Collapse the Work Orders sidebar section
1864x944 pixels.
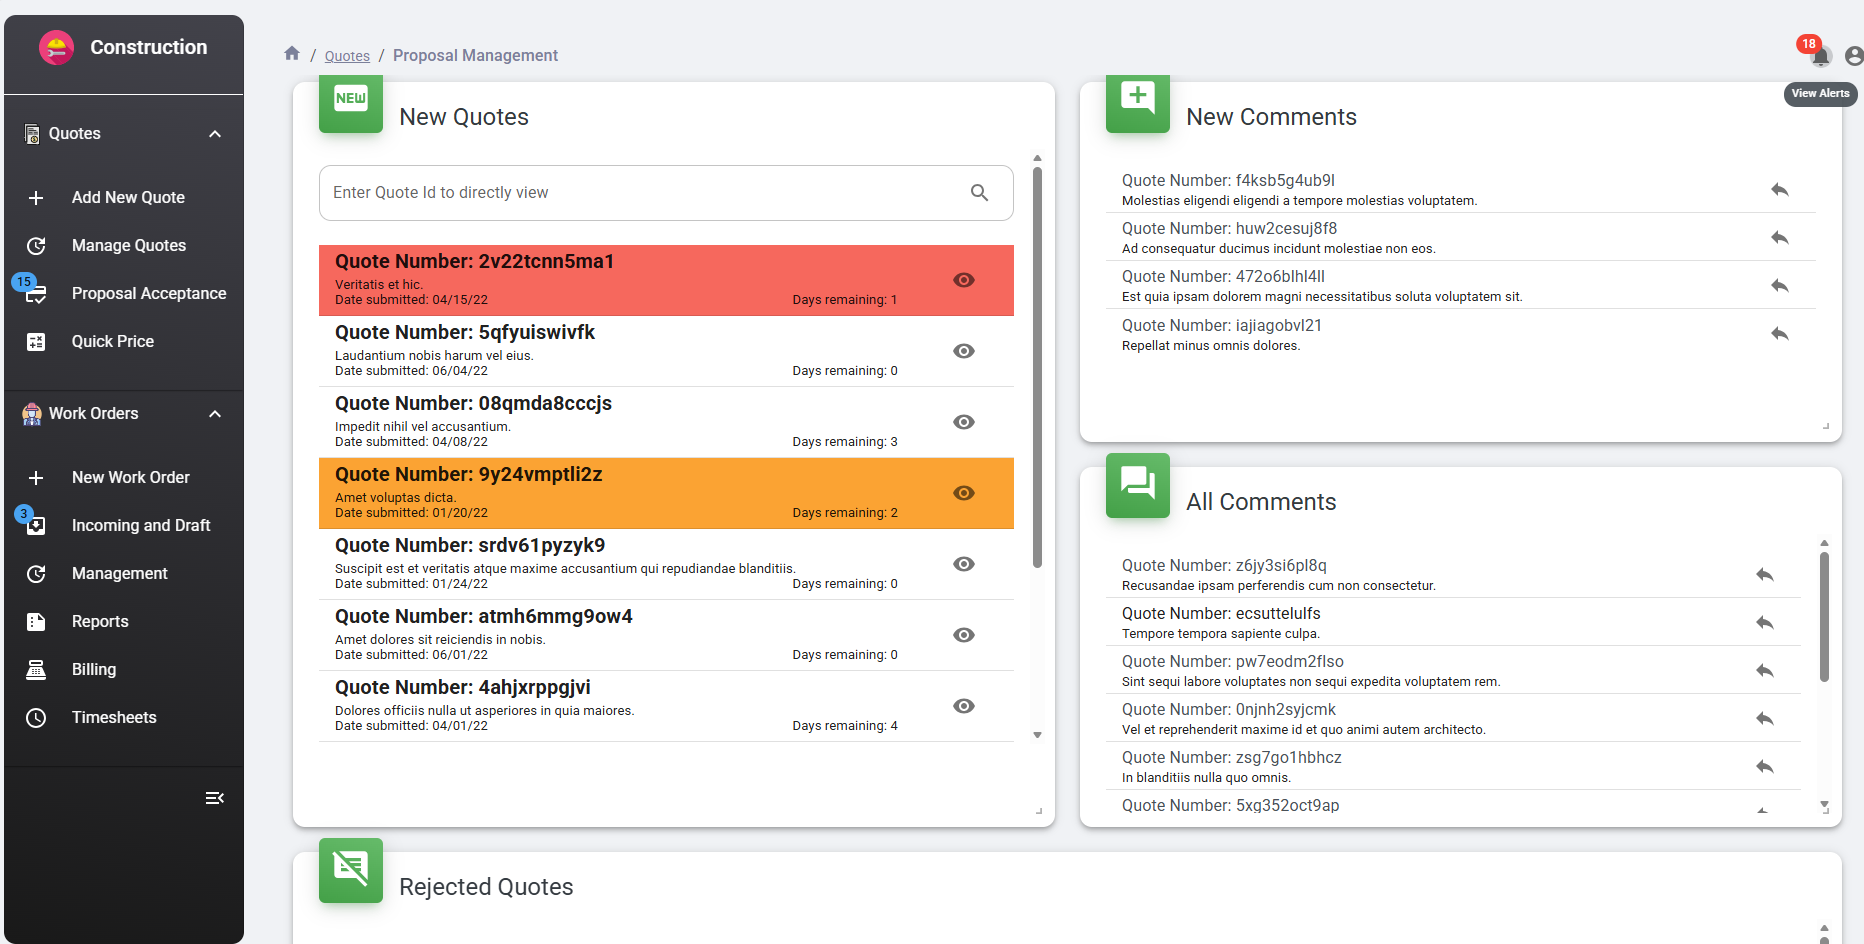point(215,414)
